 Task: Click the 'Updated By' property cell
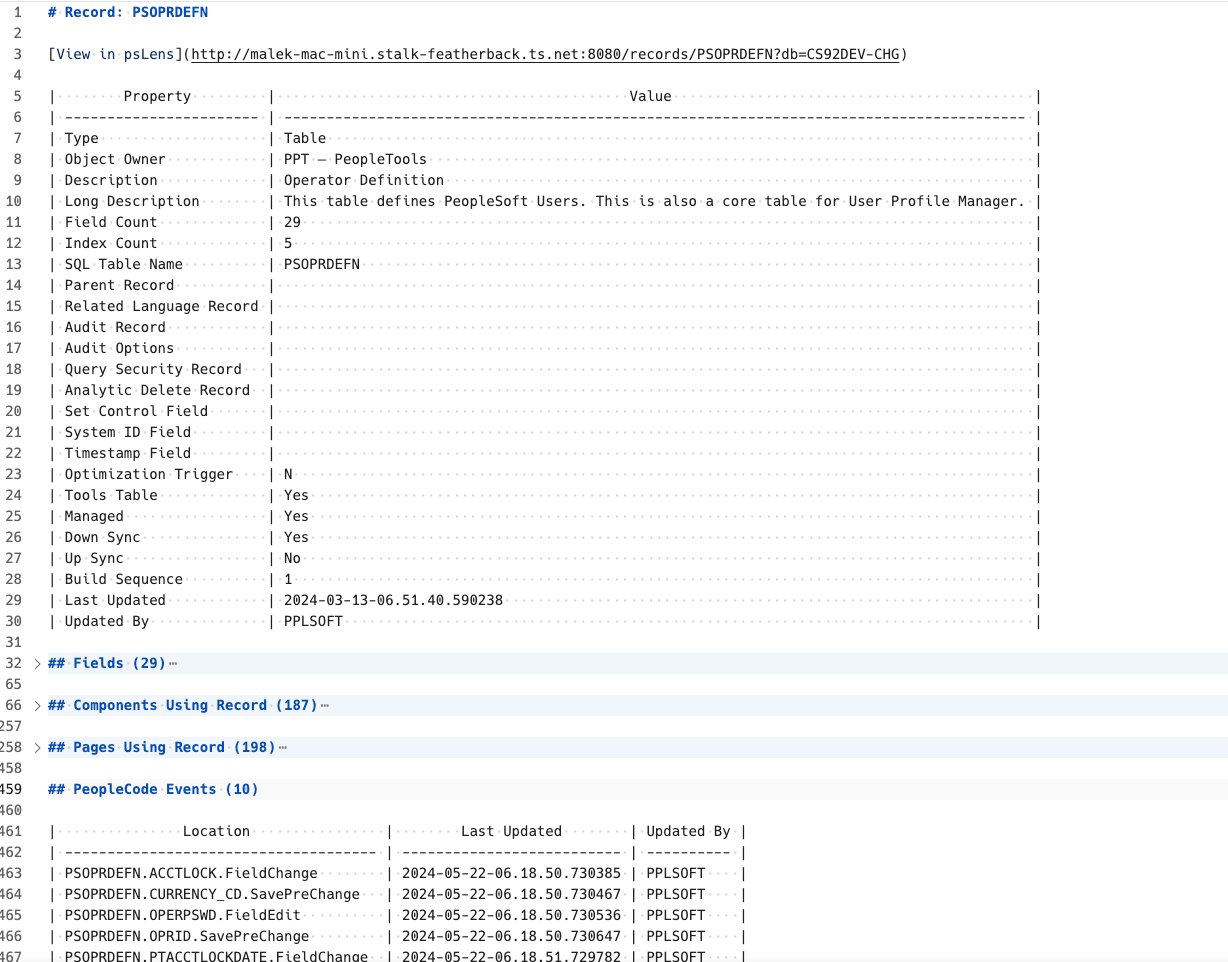point(107,621)
